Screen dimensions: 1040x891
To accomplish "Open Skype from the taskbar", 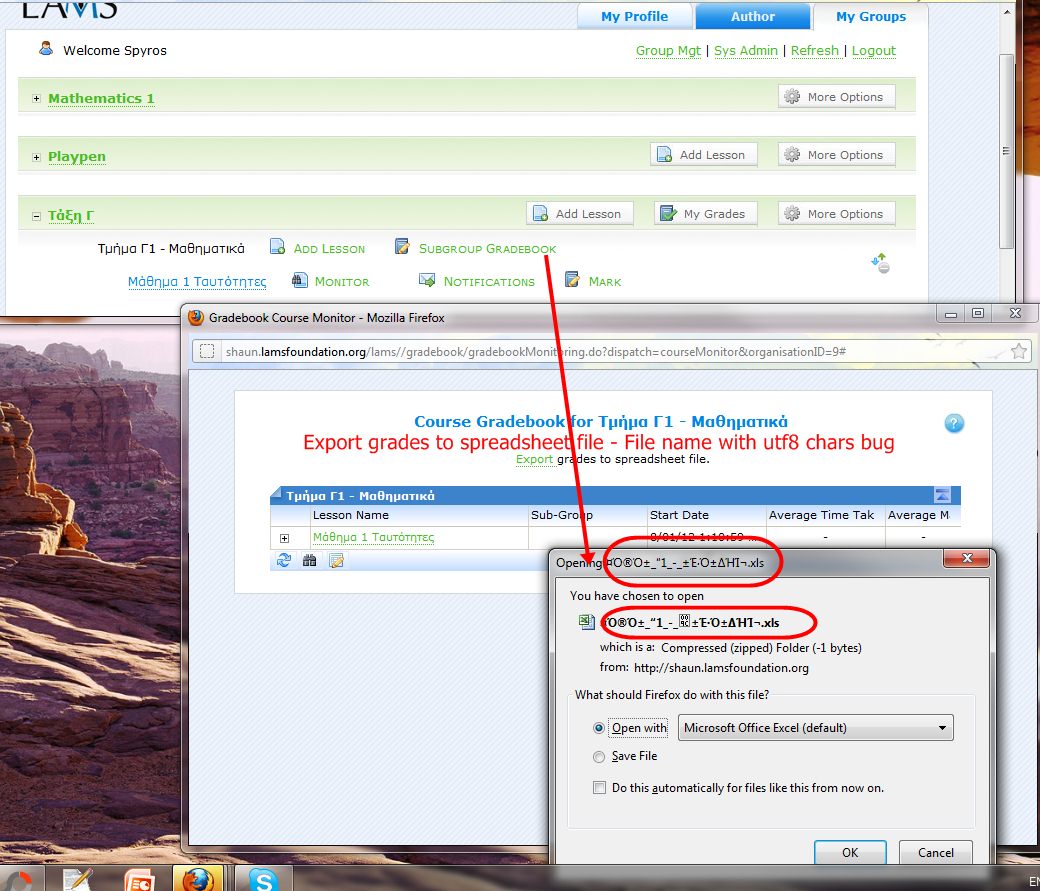I will [x=264, y=880].
